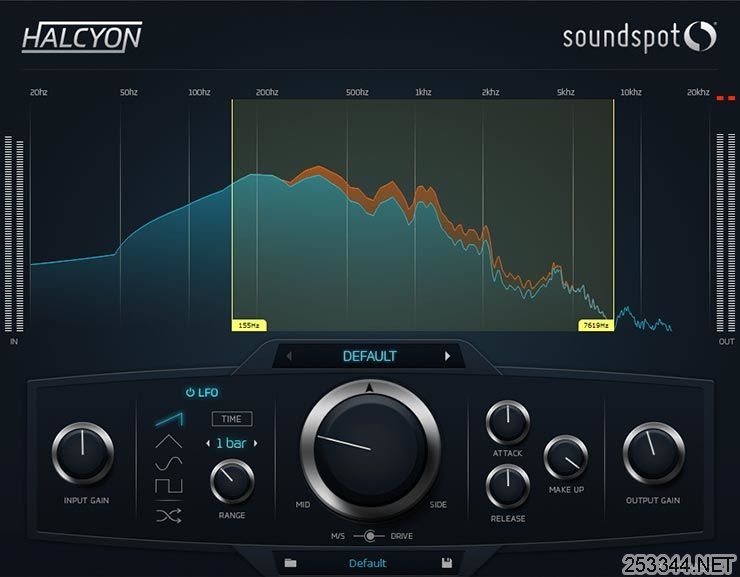The image size is (740, 577).
Task: Toggle the M/S DRIVE switch
Action: click(370, 536)
